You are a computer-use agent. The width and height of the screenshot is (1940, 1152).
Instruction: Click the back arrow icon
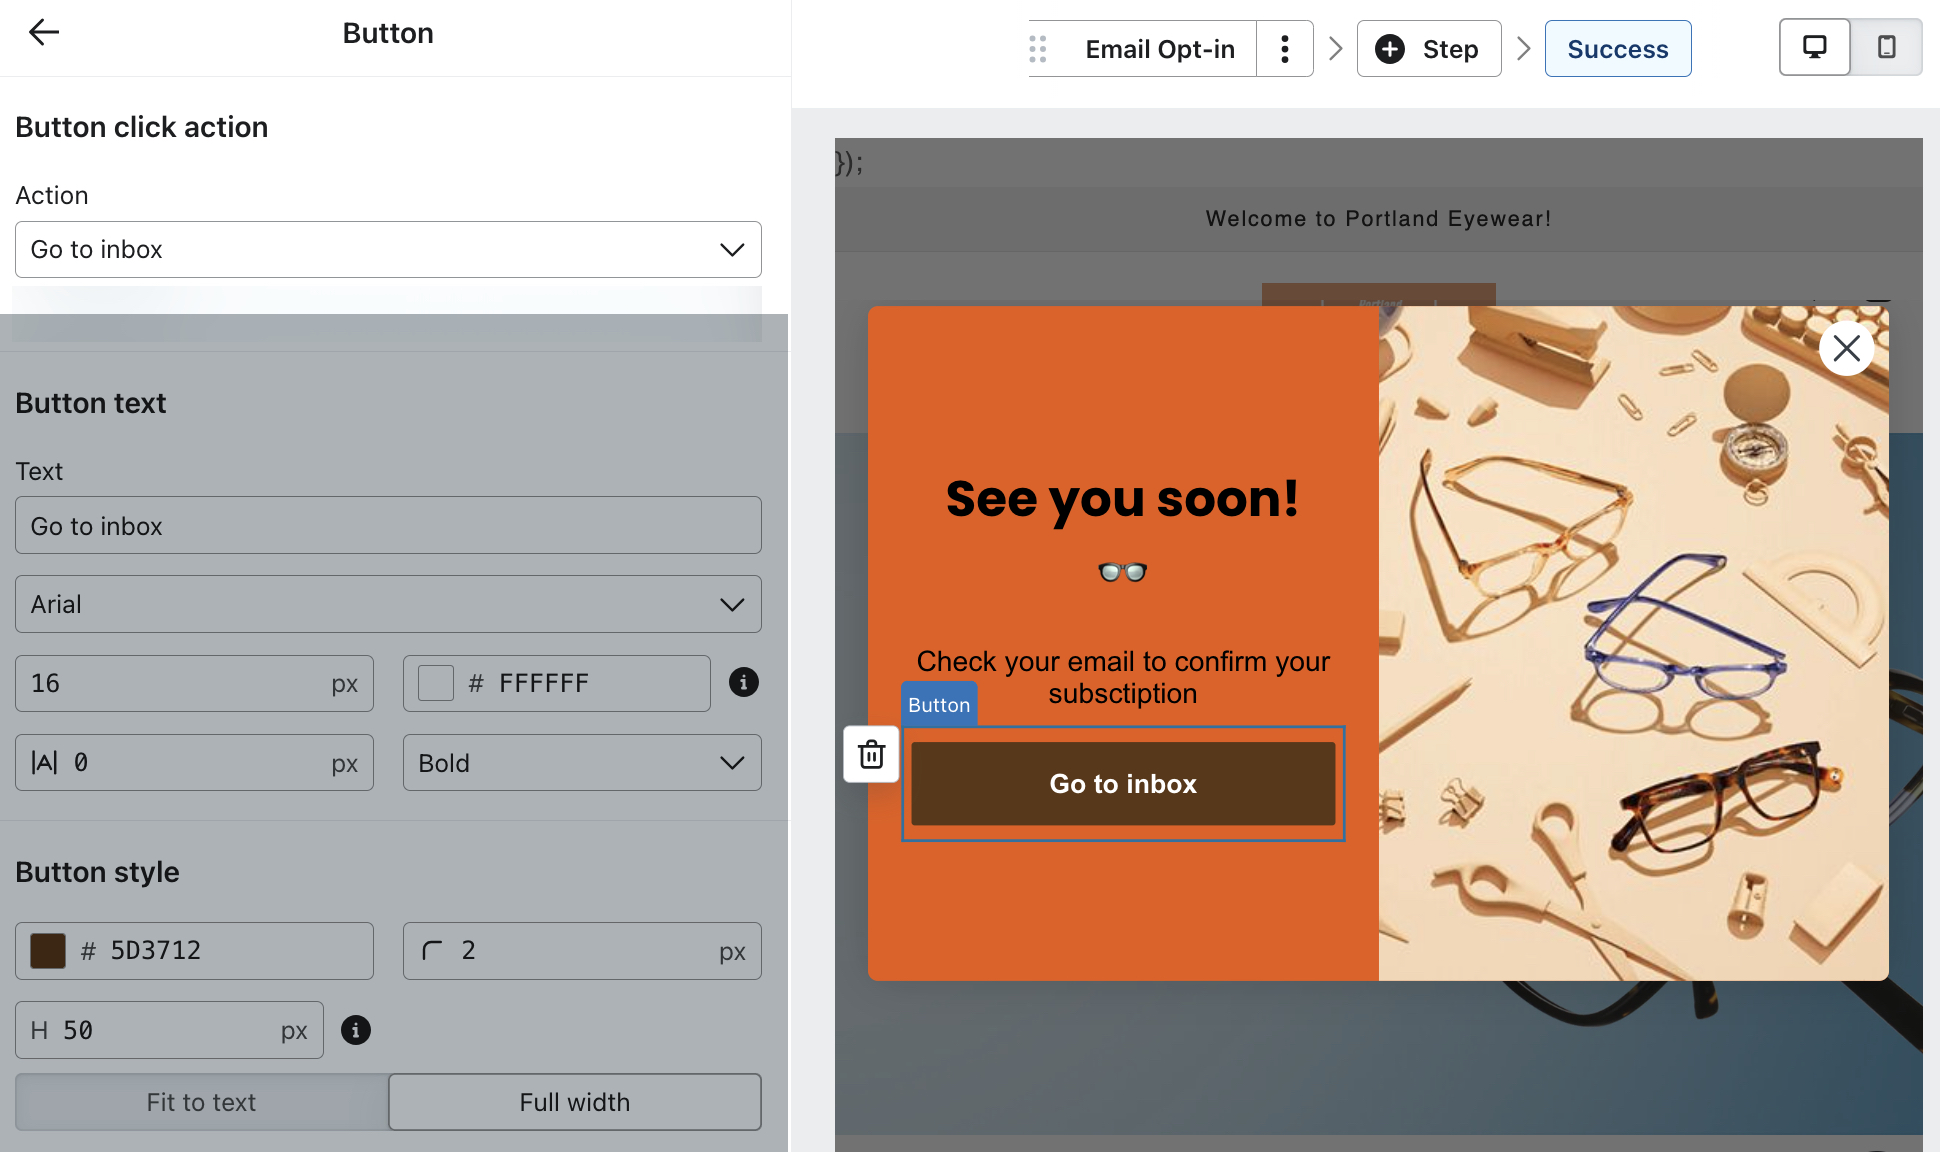pyautogui.click(x=44, y=33)
